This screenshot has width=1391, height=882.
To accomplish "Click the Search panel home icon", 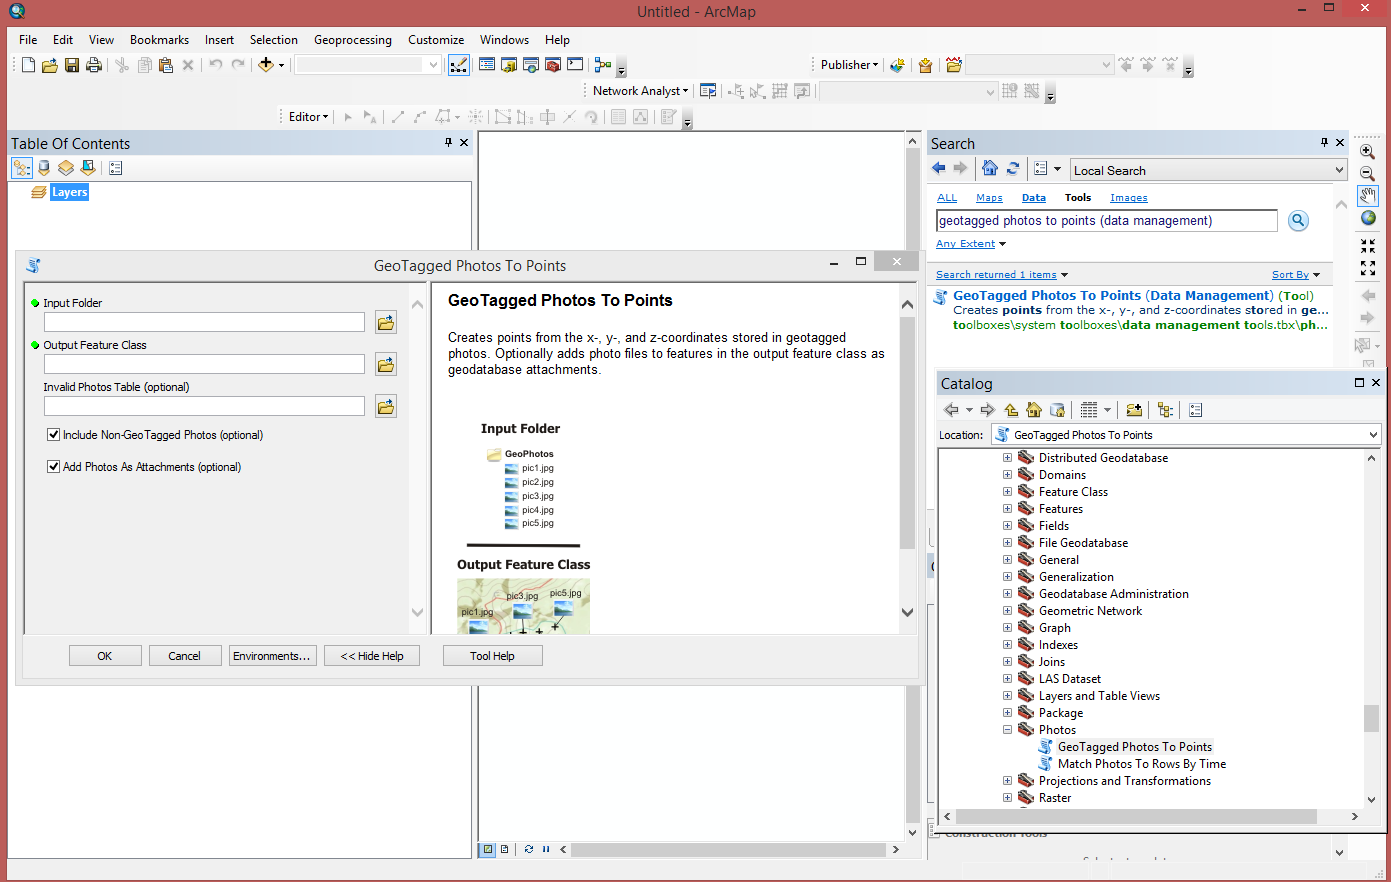I will pos(989,168).
